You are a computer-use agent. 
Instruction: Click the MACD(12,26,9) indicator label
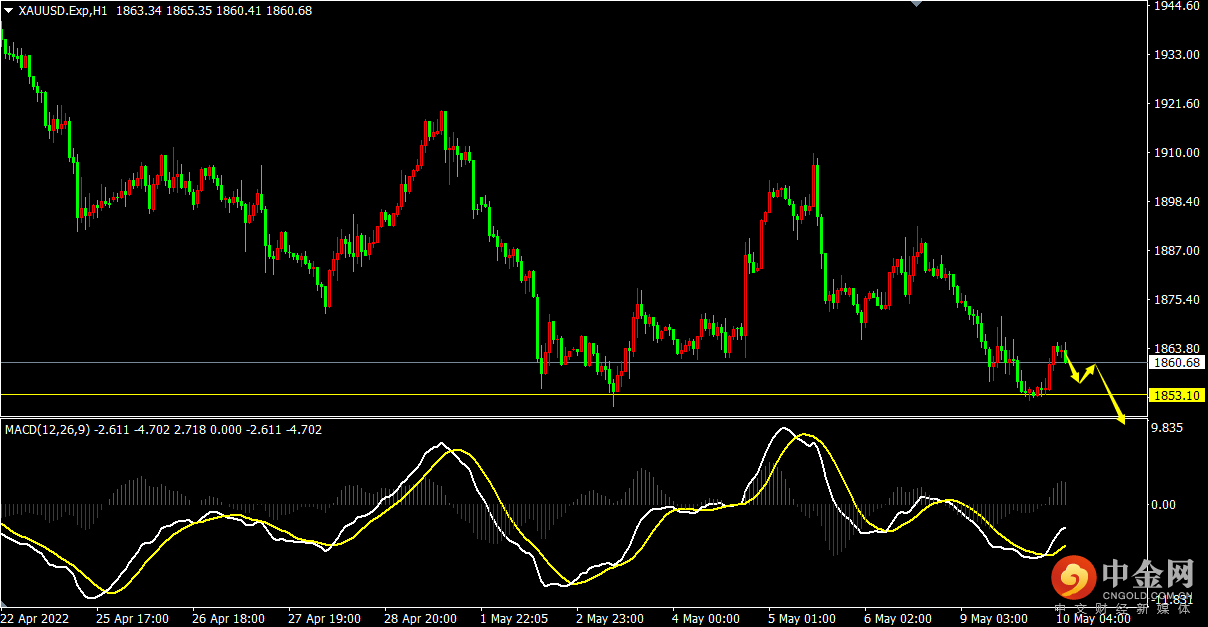tap(48, 430)
